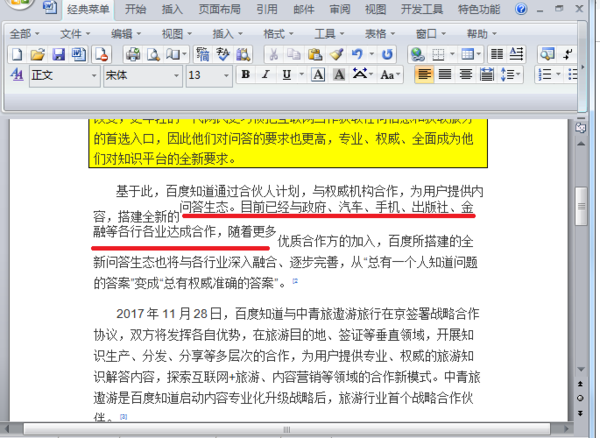This screenshot has width=600, height=438.
Task: Toggle Italic formatting button
Action: coord(266,75)
